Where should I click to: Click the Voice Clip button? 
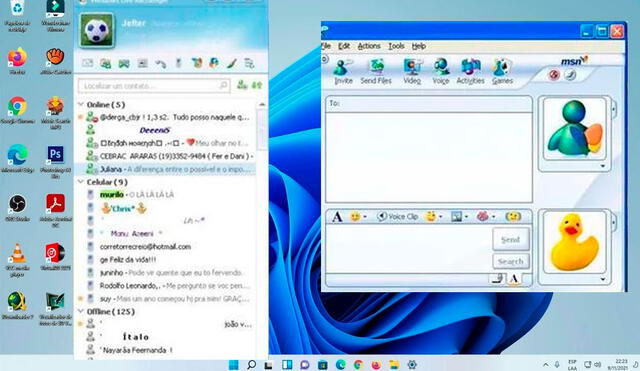[x=397, y=217]
